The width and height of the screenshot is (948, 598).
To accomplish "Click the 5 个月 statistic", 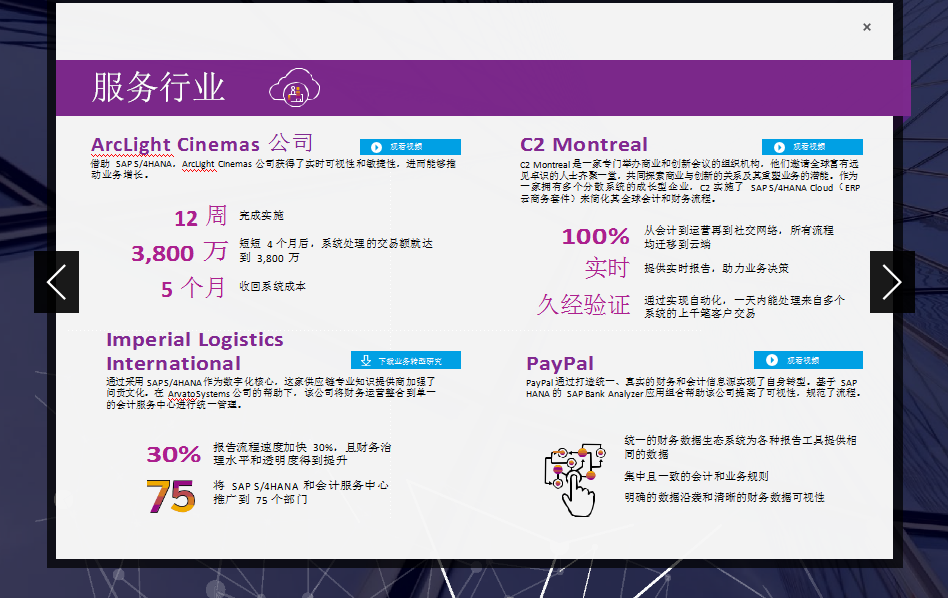I will tap(193, 288).
